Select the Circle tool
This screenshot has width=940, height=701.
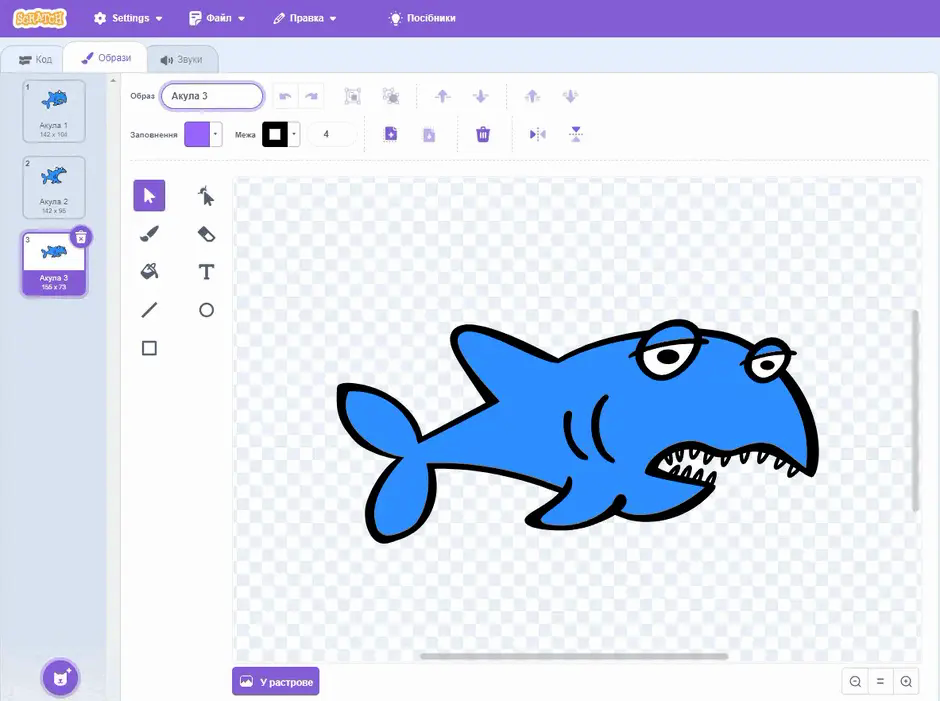click(206, 310)
